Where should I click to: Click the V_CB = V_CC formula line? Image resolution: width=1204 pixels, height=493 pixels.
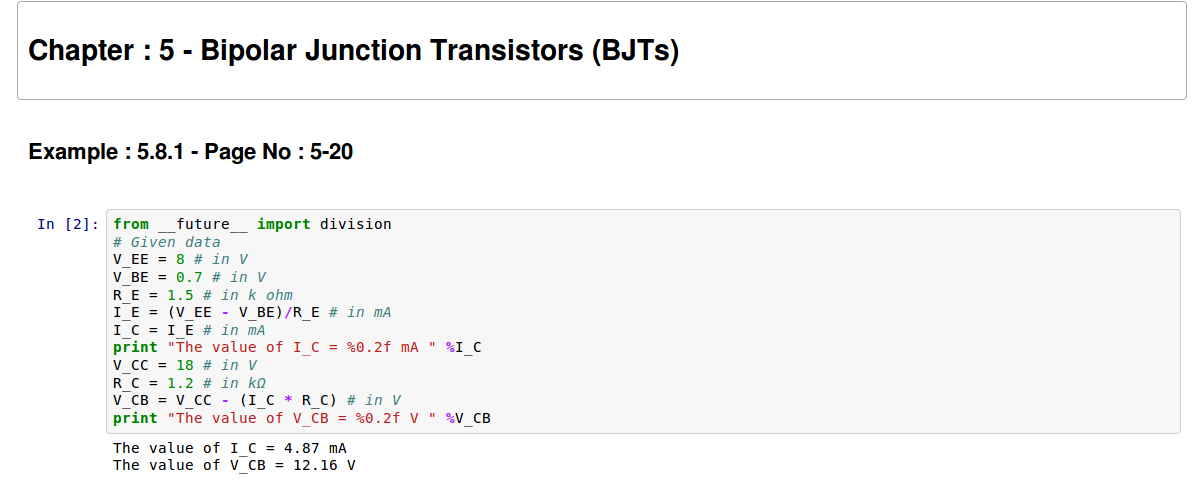(x=256, y=400)
